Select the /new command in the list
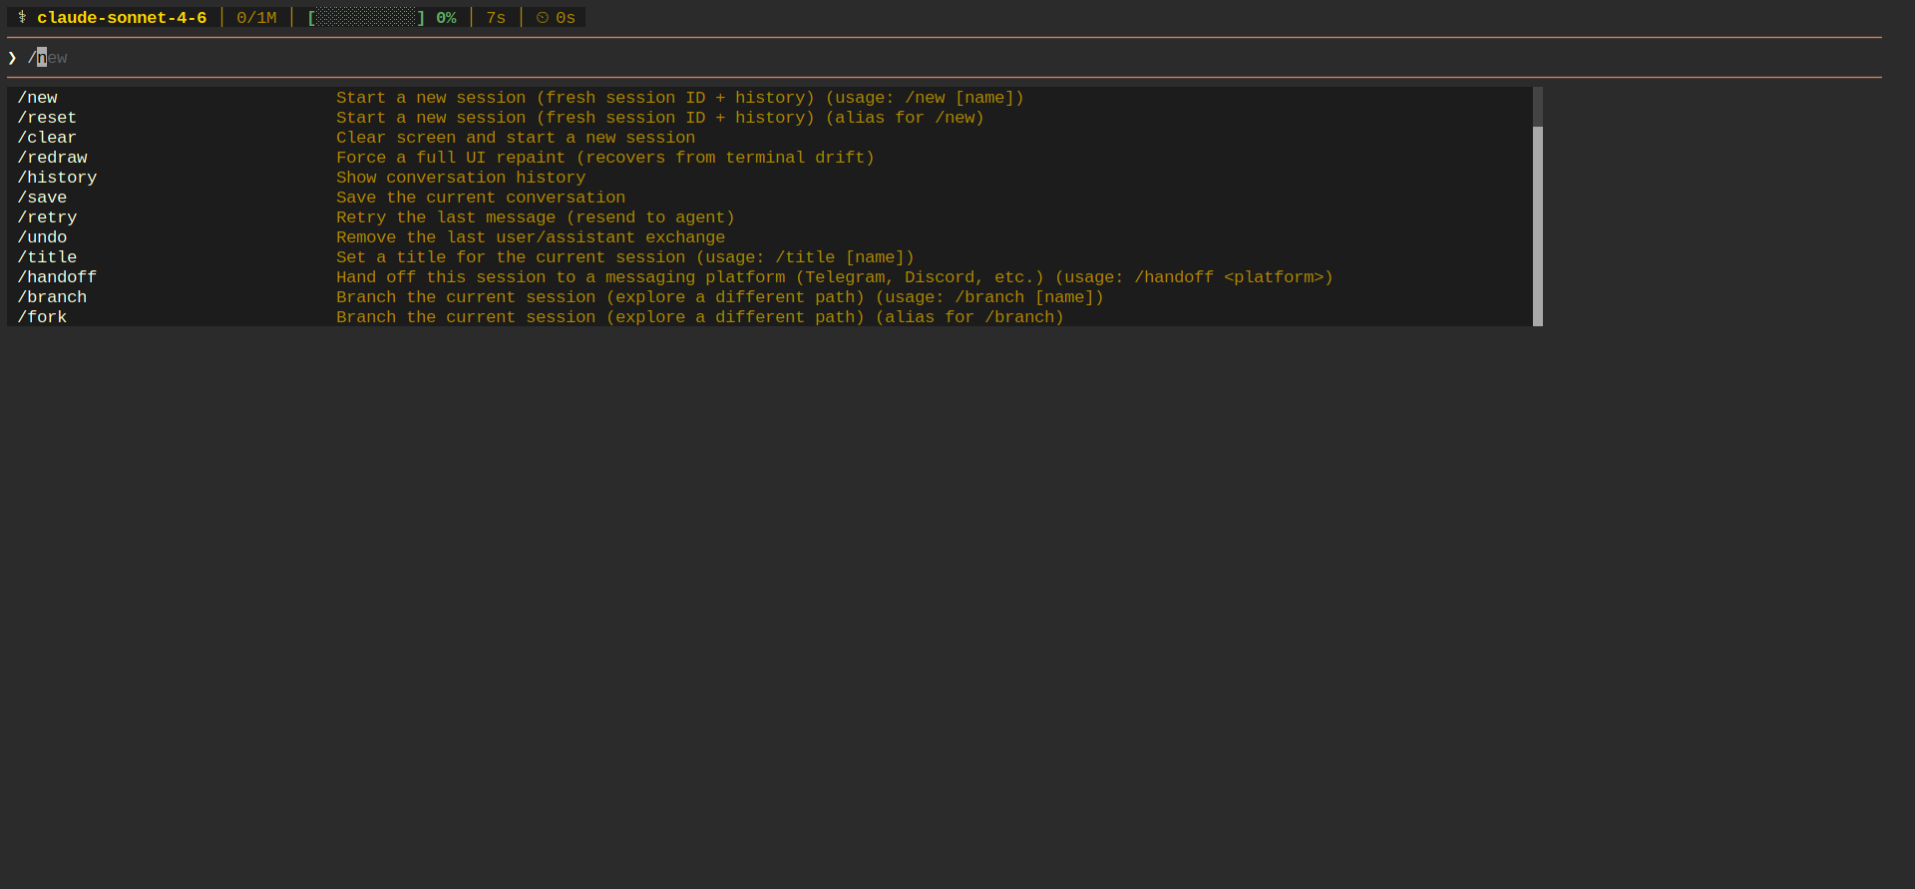 [x=38, y=97]
